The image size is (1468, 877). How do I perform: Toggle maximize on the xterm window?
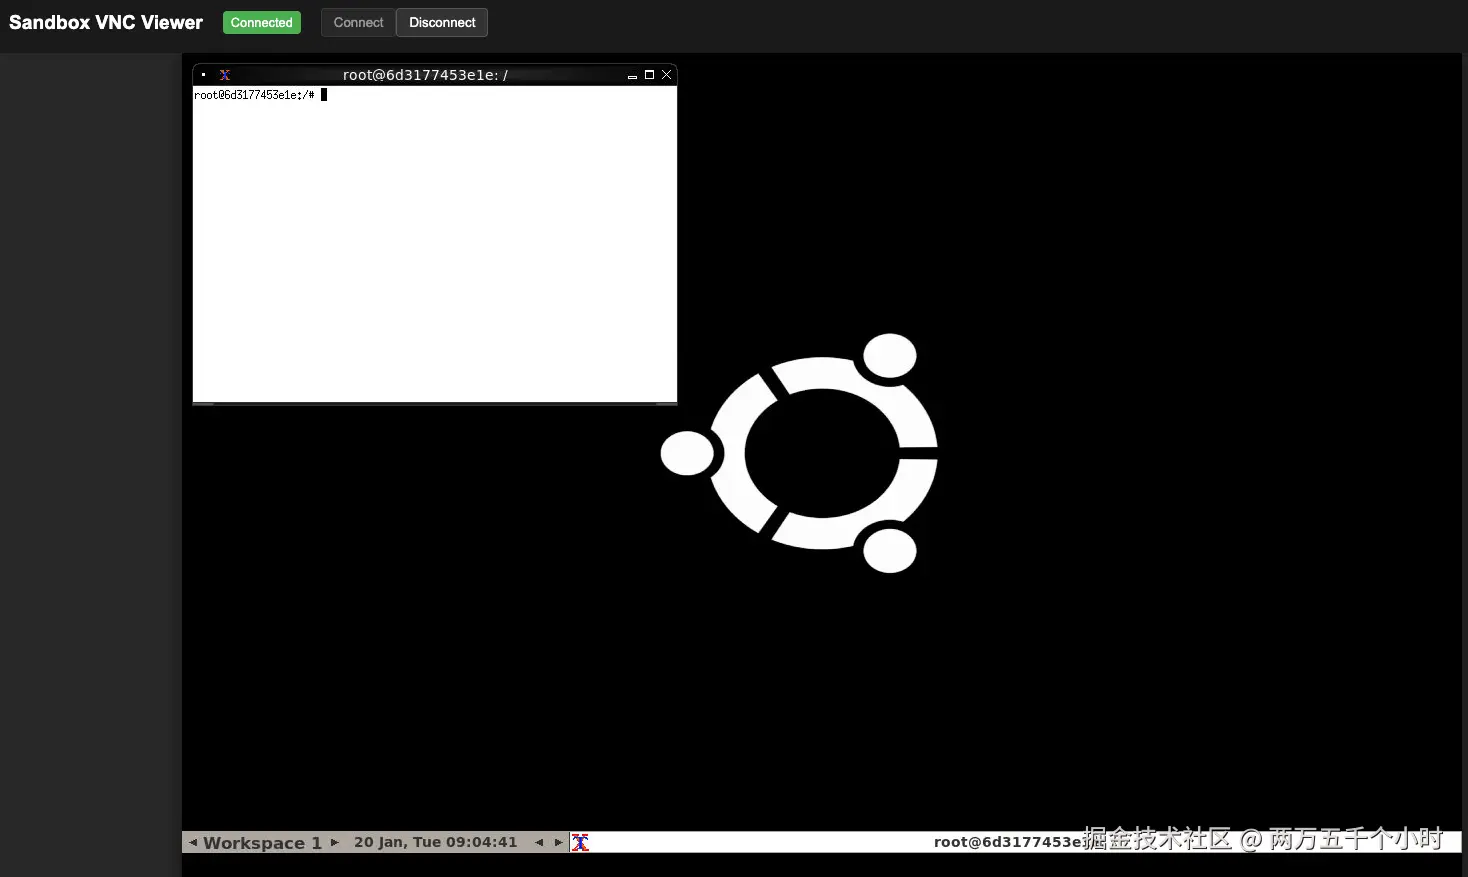[649, 74]
